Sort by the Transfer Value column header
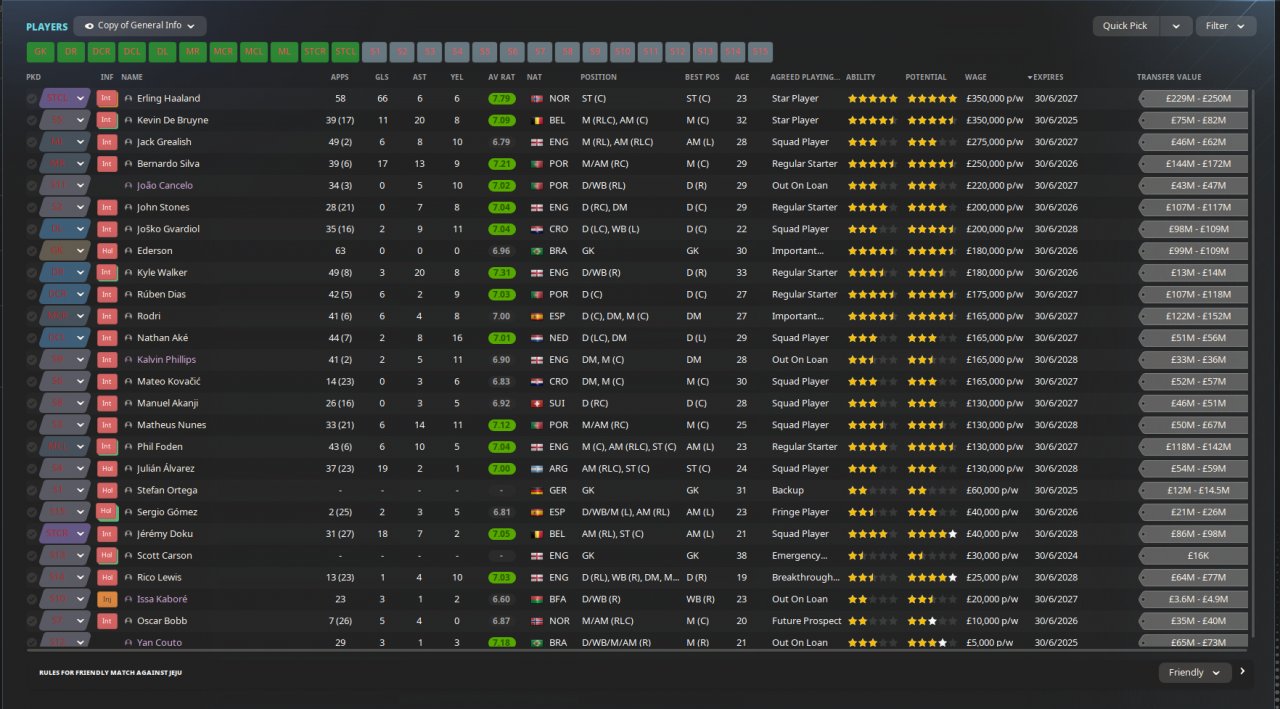This screenshot has width=1280, height=709. (1169, 77)
